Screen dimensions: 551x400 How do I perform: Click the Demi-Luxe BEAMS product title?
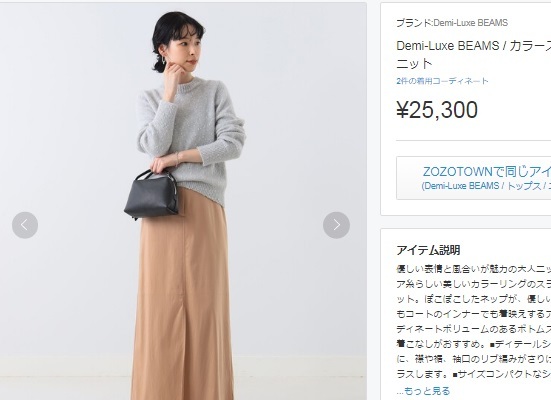point(473,46)
